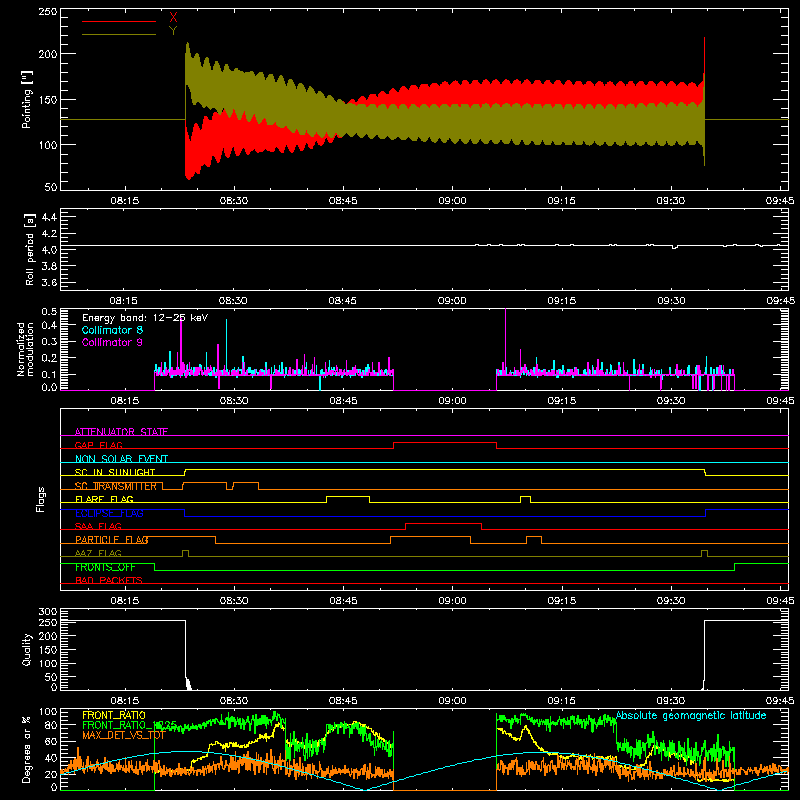Click the MAX_DET_VS_TOT legend entry
The width and height of the screenshot is (800, 800).
click(123, 735)
